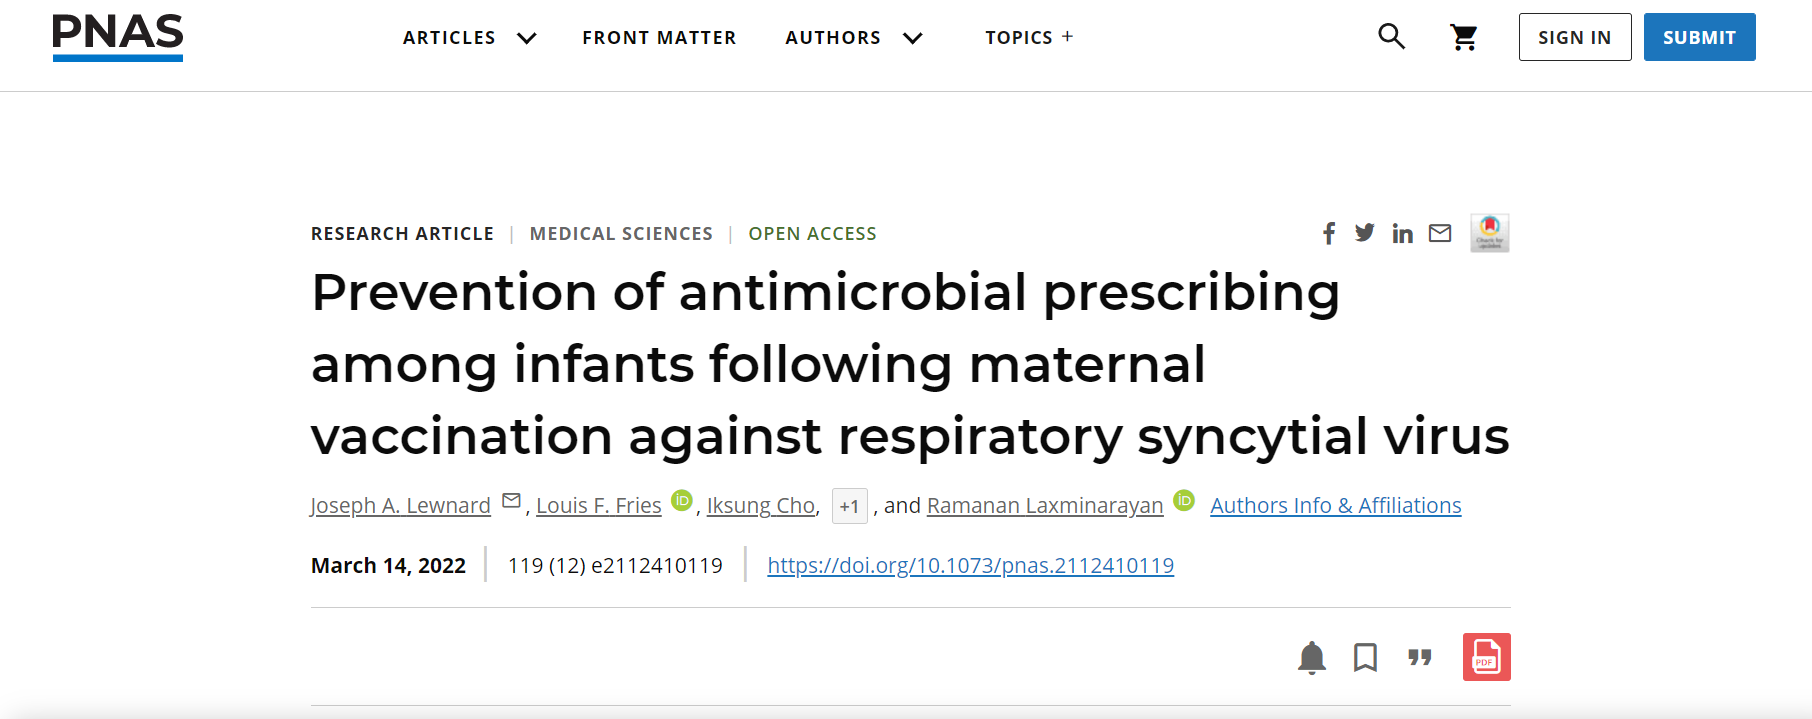Click the Submit button
The width and height of the screenshot is (1812, 719).
[x=1699, y=37]
